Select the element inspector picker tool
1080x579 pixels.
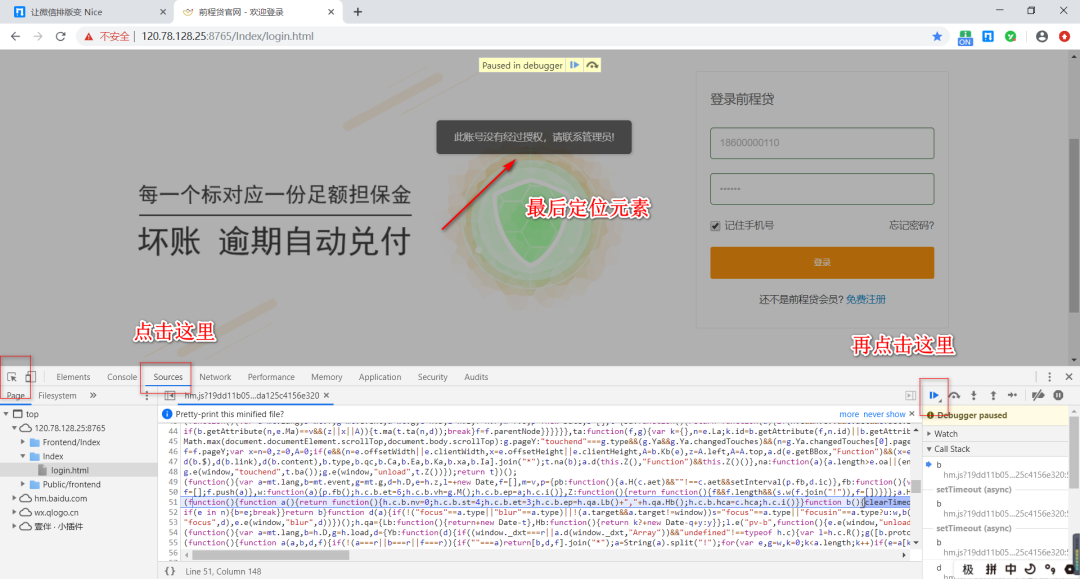11,375
